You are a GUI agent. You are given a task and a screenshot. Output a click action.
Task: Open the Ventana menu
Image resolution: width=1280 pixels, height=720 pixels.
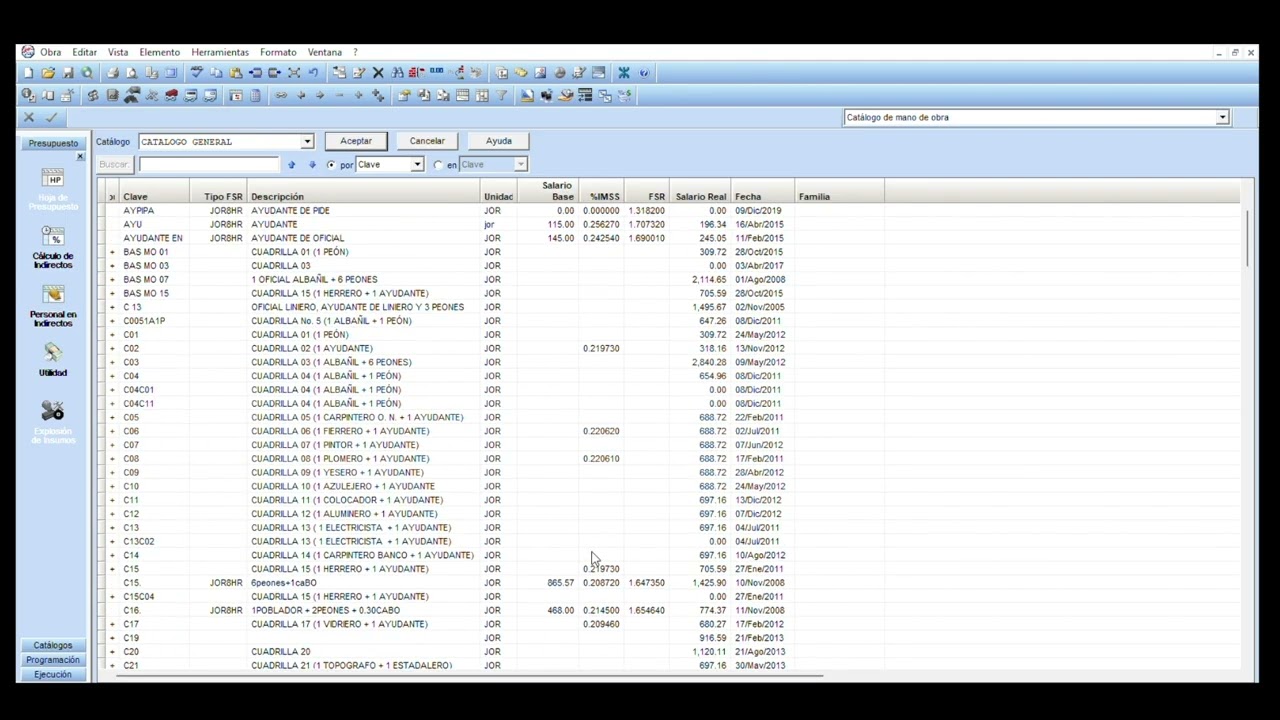(x=325, y=52)
